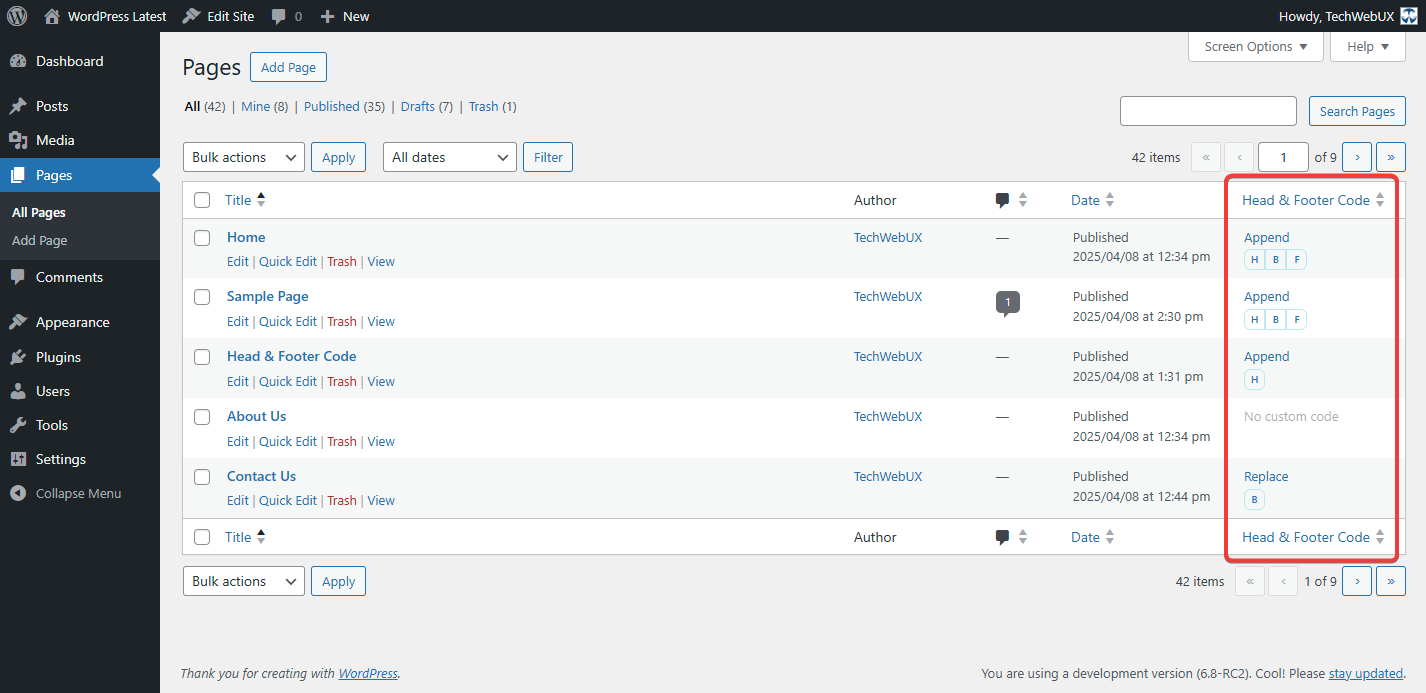This screenshot has width=1426, height=693.
Task: Sort by Date in header row
Action: (x=1092, y=200)
